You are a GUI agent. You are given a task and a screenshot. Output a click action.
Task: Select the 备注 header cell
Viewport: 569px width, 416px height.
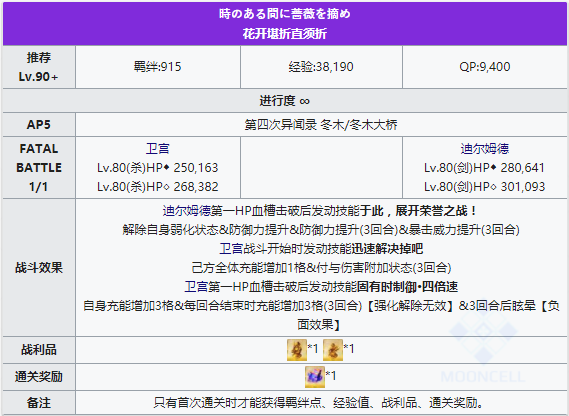(x=39, y=403)
